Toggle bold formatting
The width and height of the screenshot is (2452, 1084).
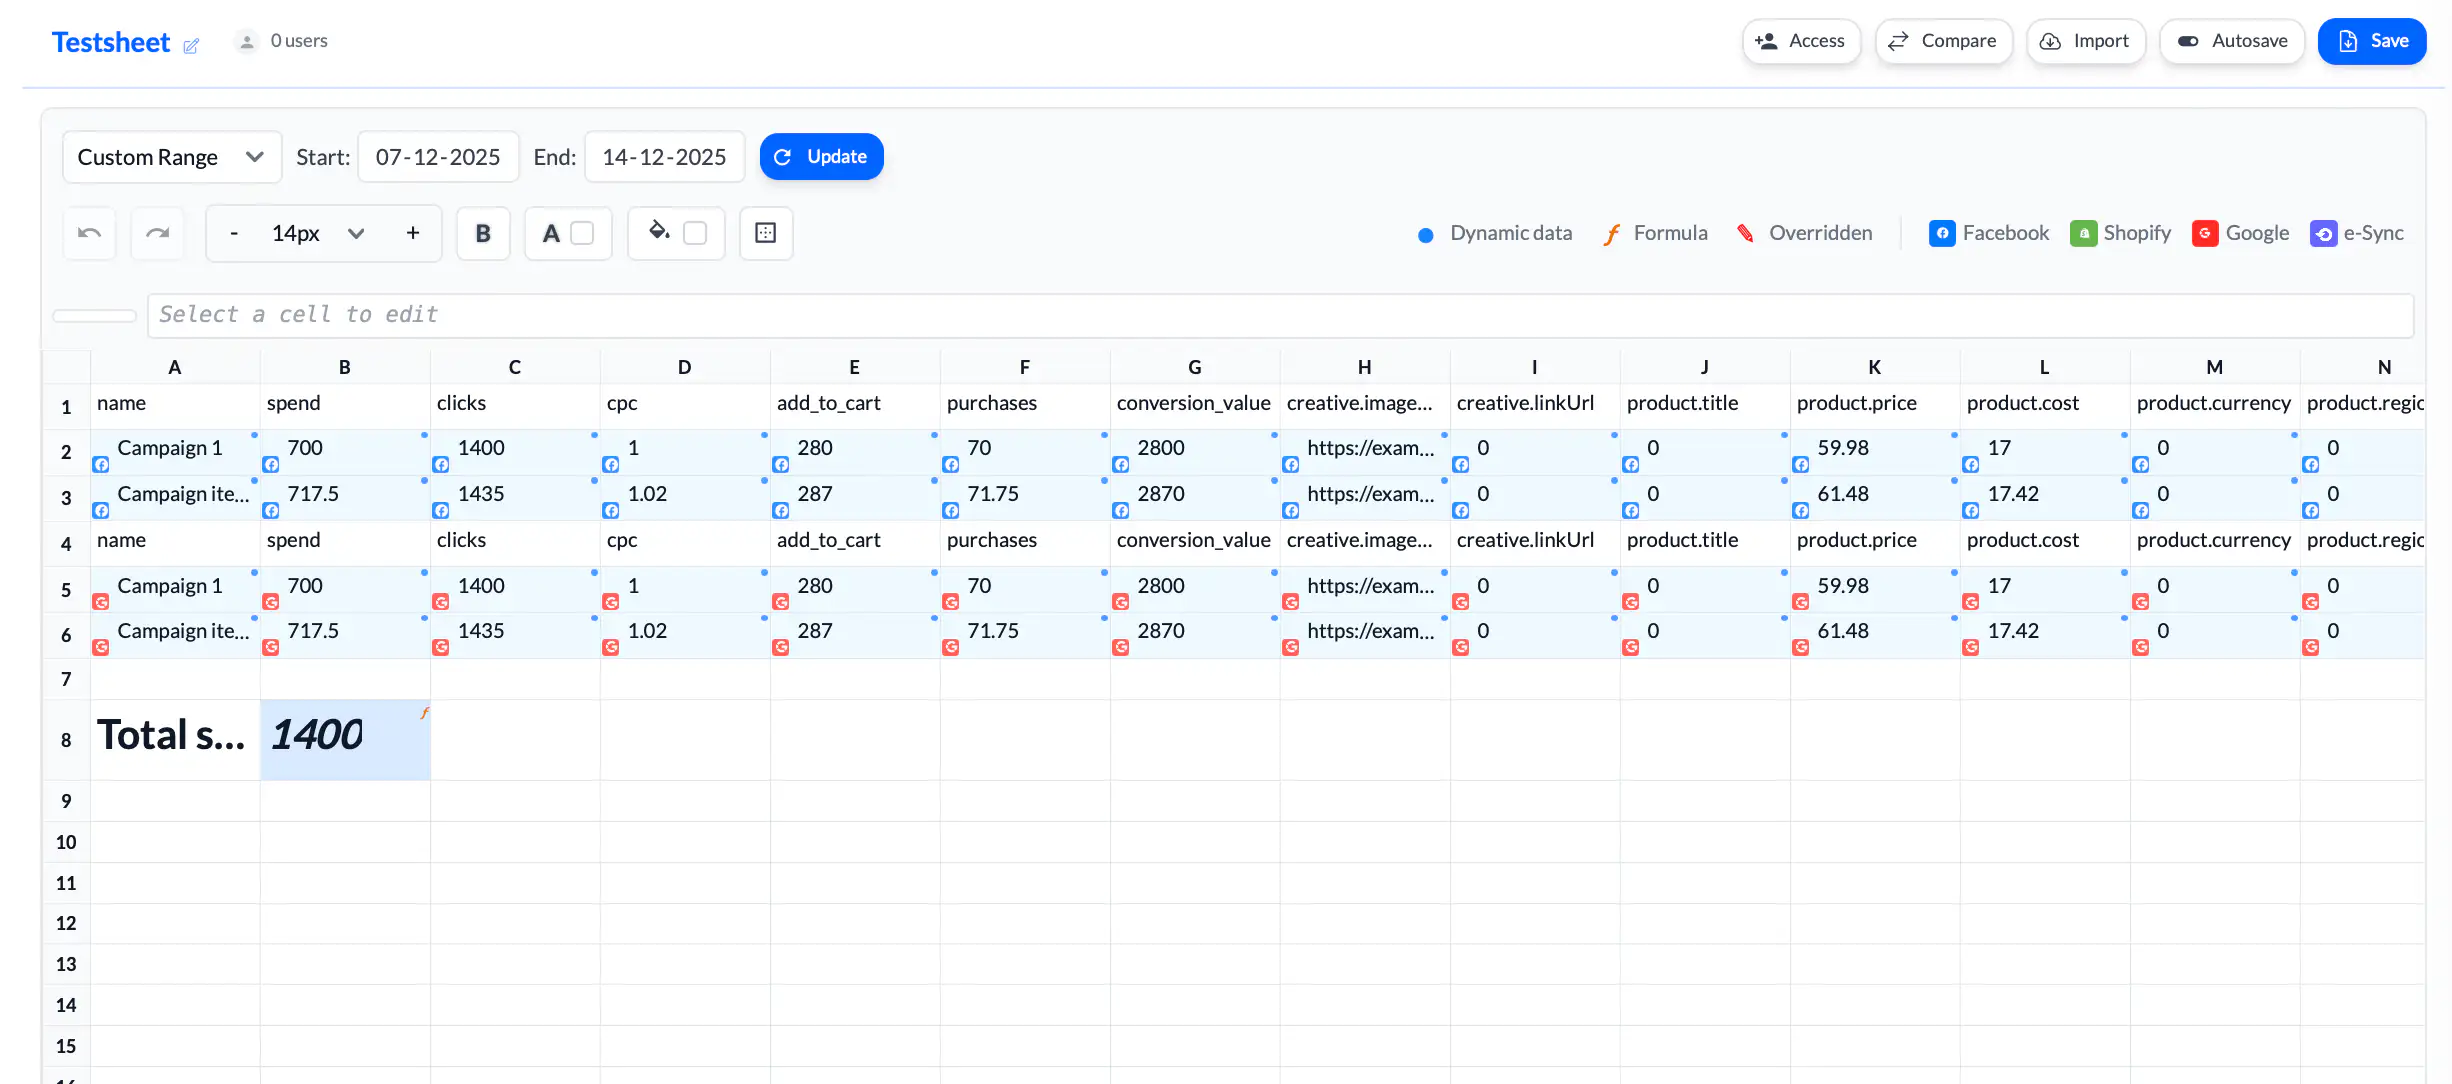click(483, 233)
